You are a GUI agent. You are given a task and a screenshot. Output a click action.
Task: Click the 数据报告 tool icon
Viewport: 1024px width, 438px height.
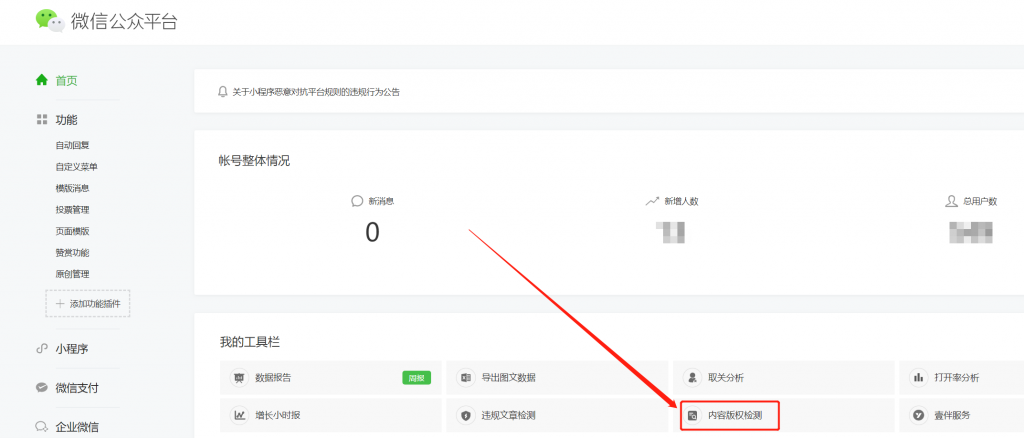pos(239,377)
